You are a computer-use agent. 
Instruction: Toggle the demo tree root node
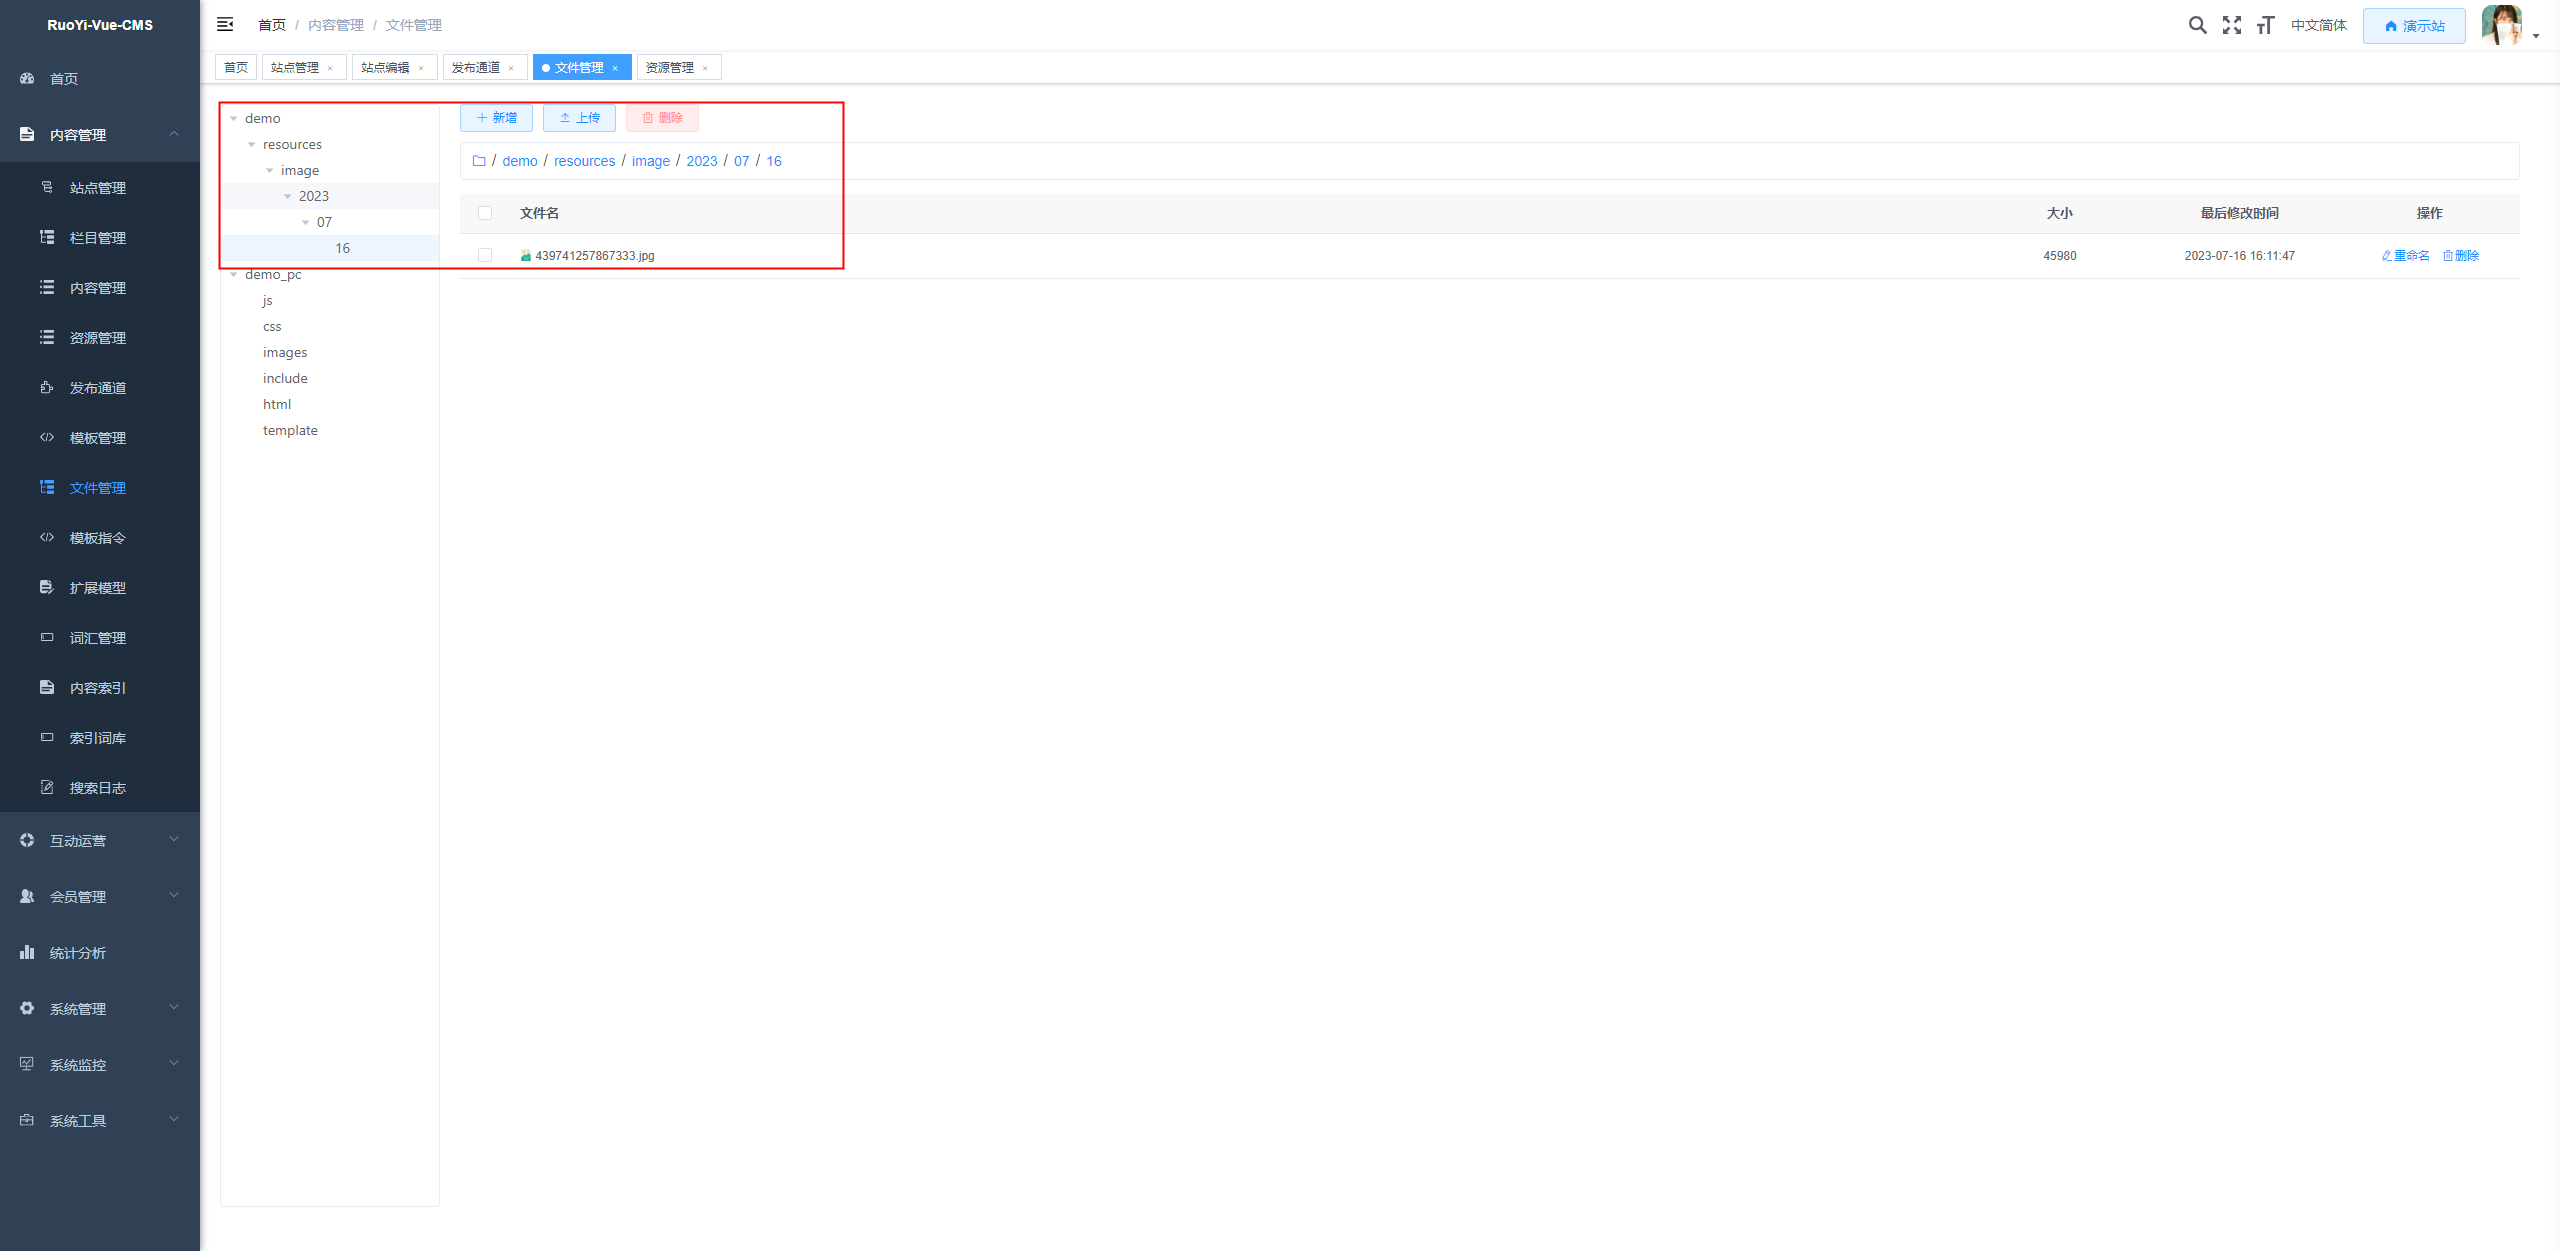(x=237, y=118)
